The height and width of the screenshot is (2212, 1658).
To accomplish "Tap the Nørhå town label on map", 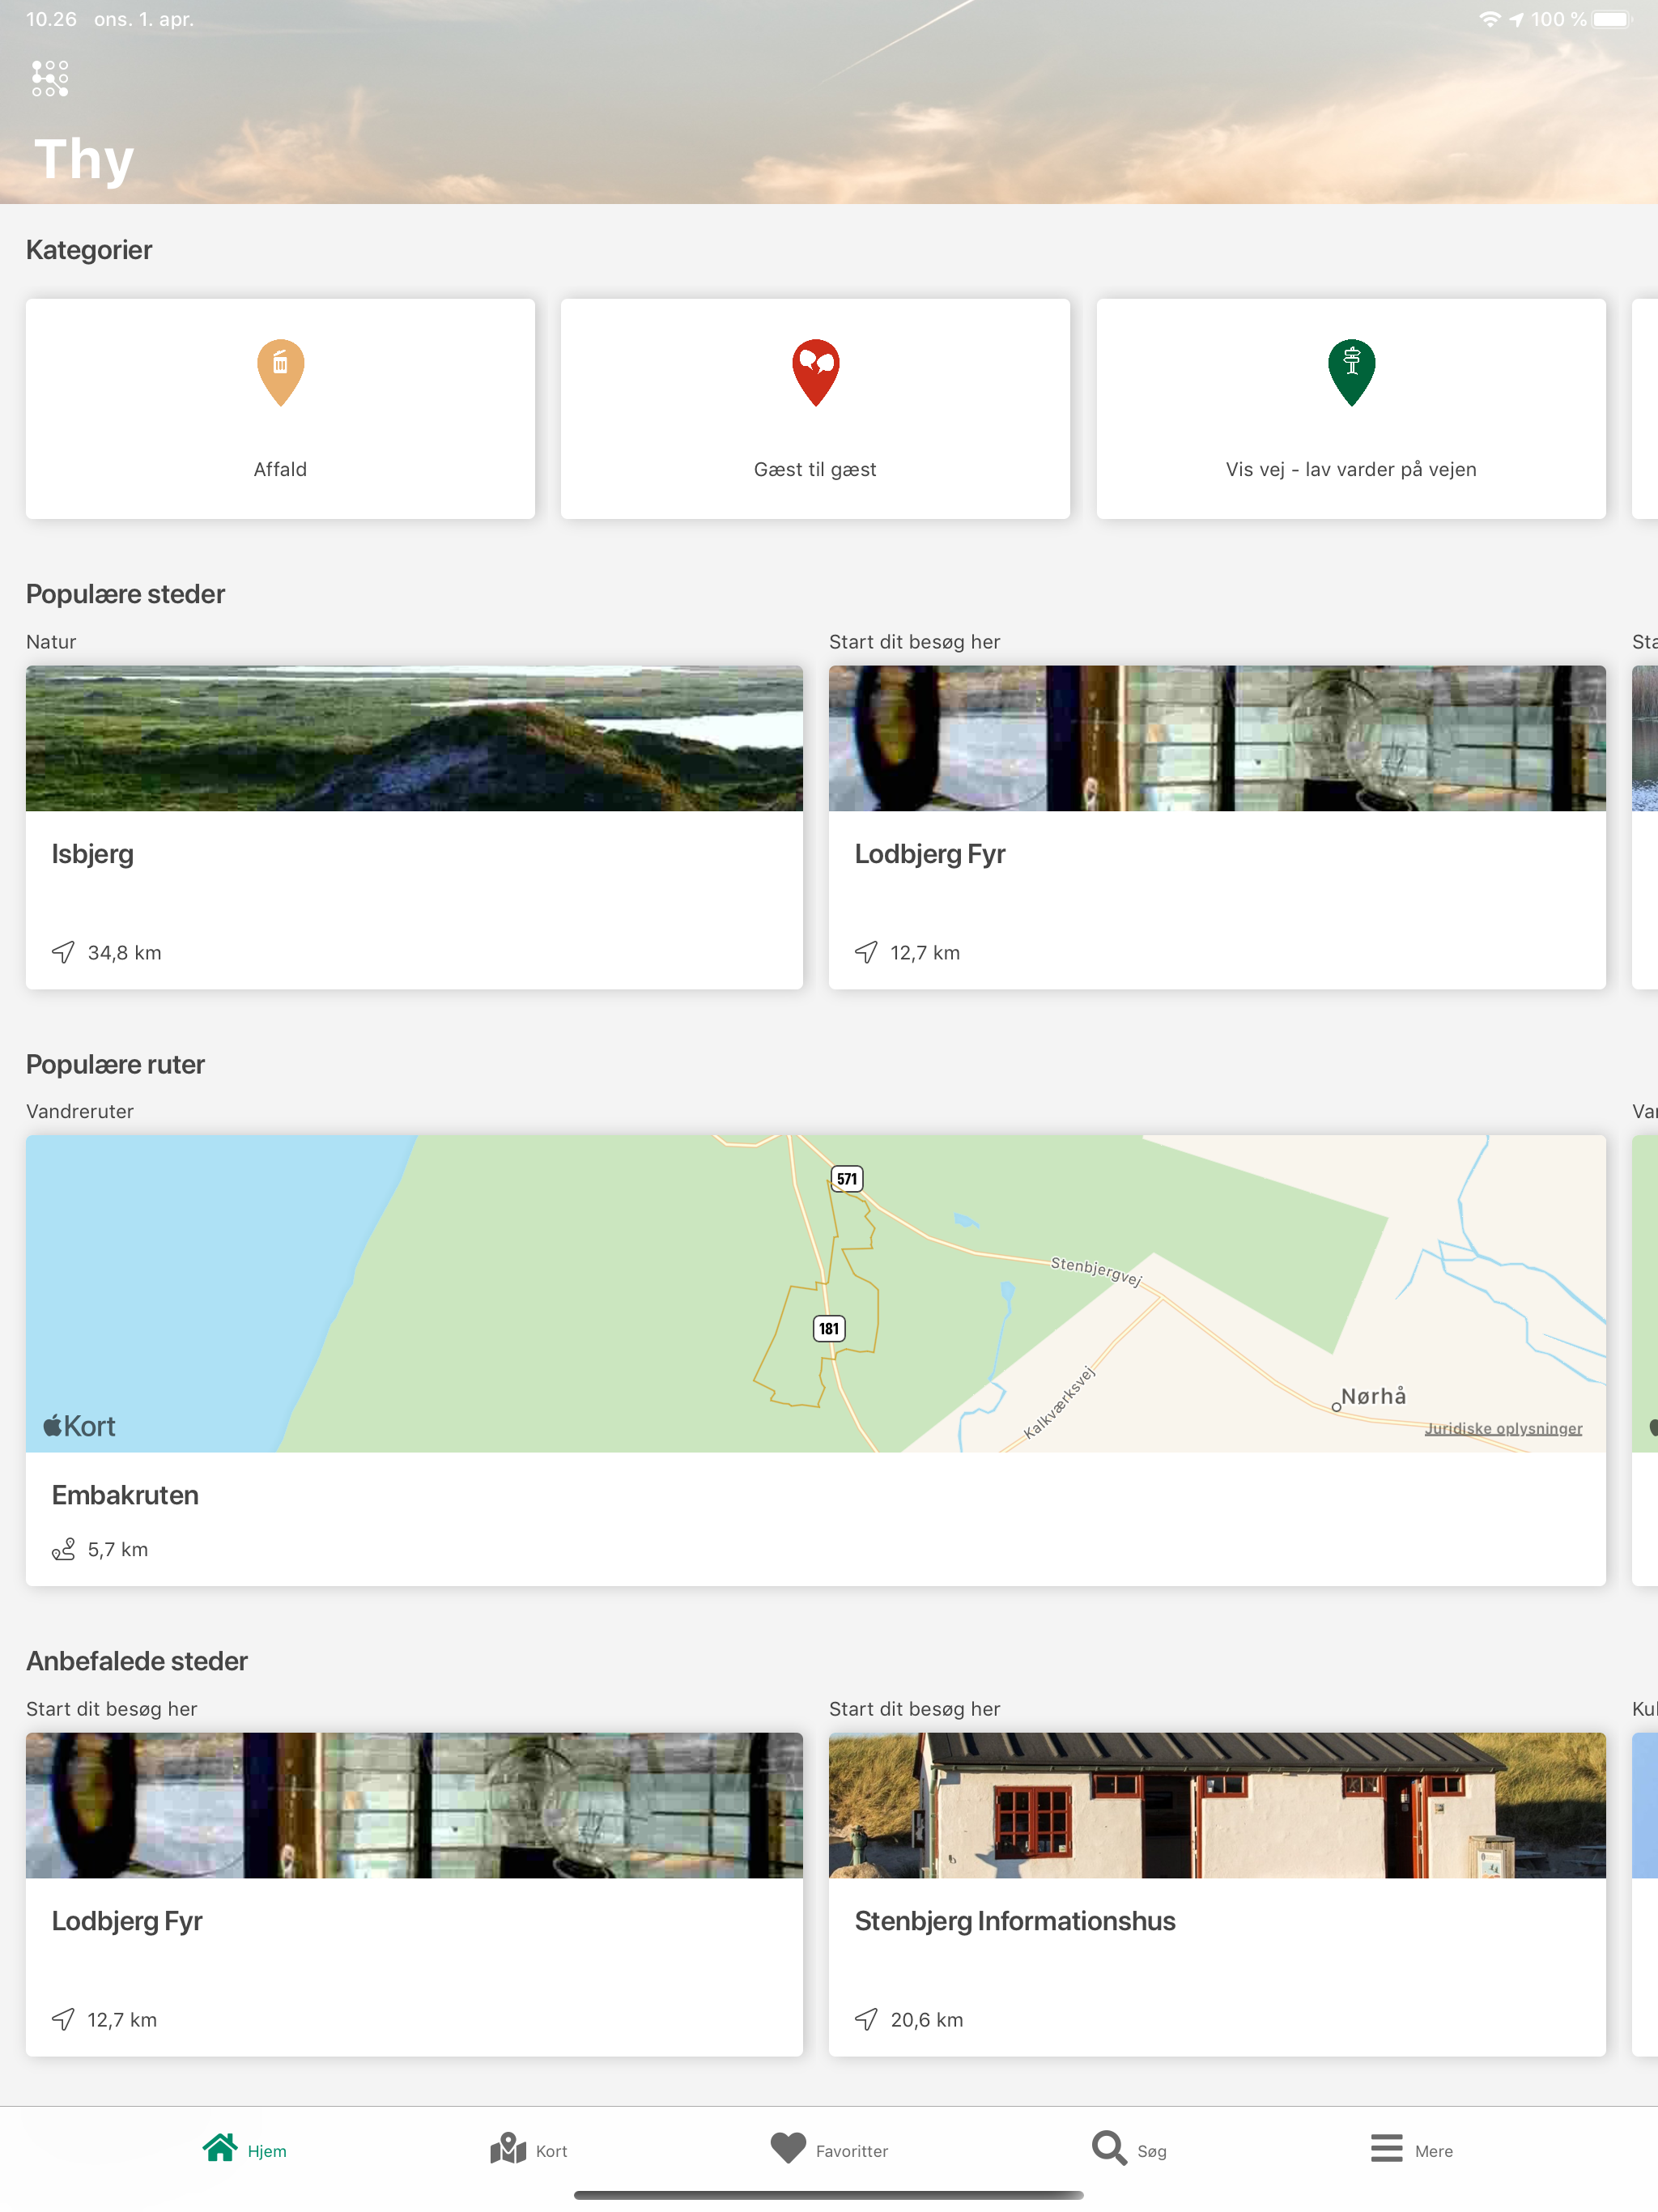I will (1373, 1396).
